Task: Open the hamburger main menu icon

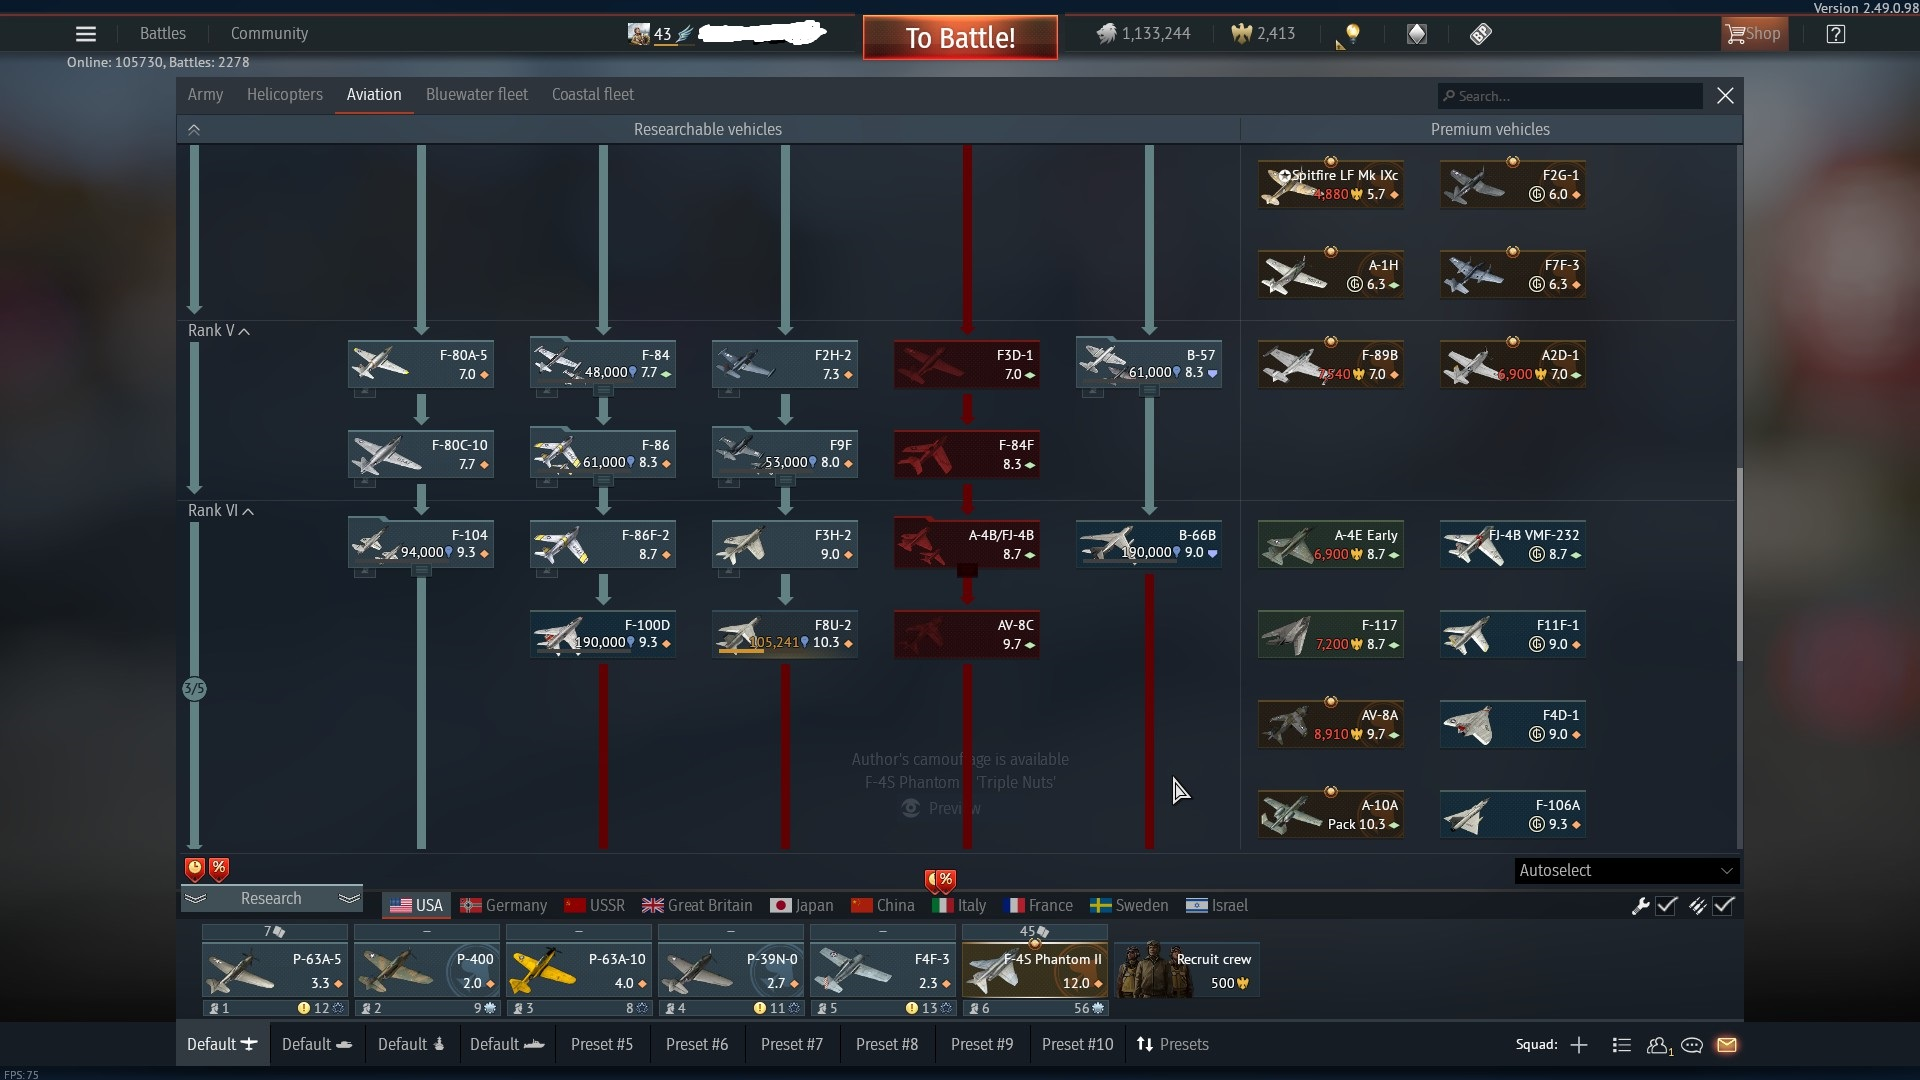Action: click(x=86, y=34)
